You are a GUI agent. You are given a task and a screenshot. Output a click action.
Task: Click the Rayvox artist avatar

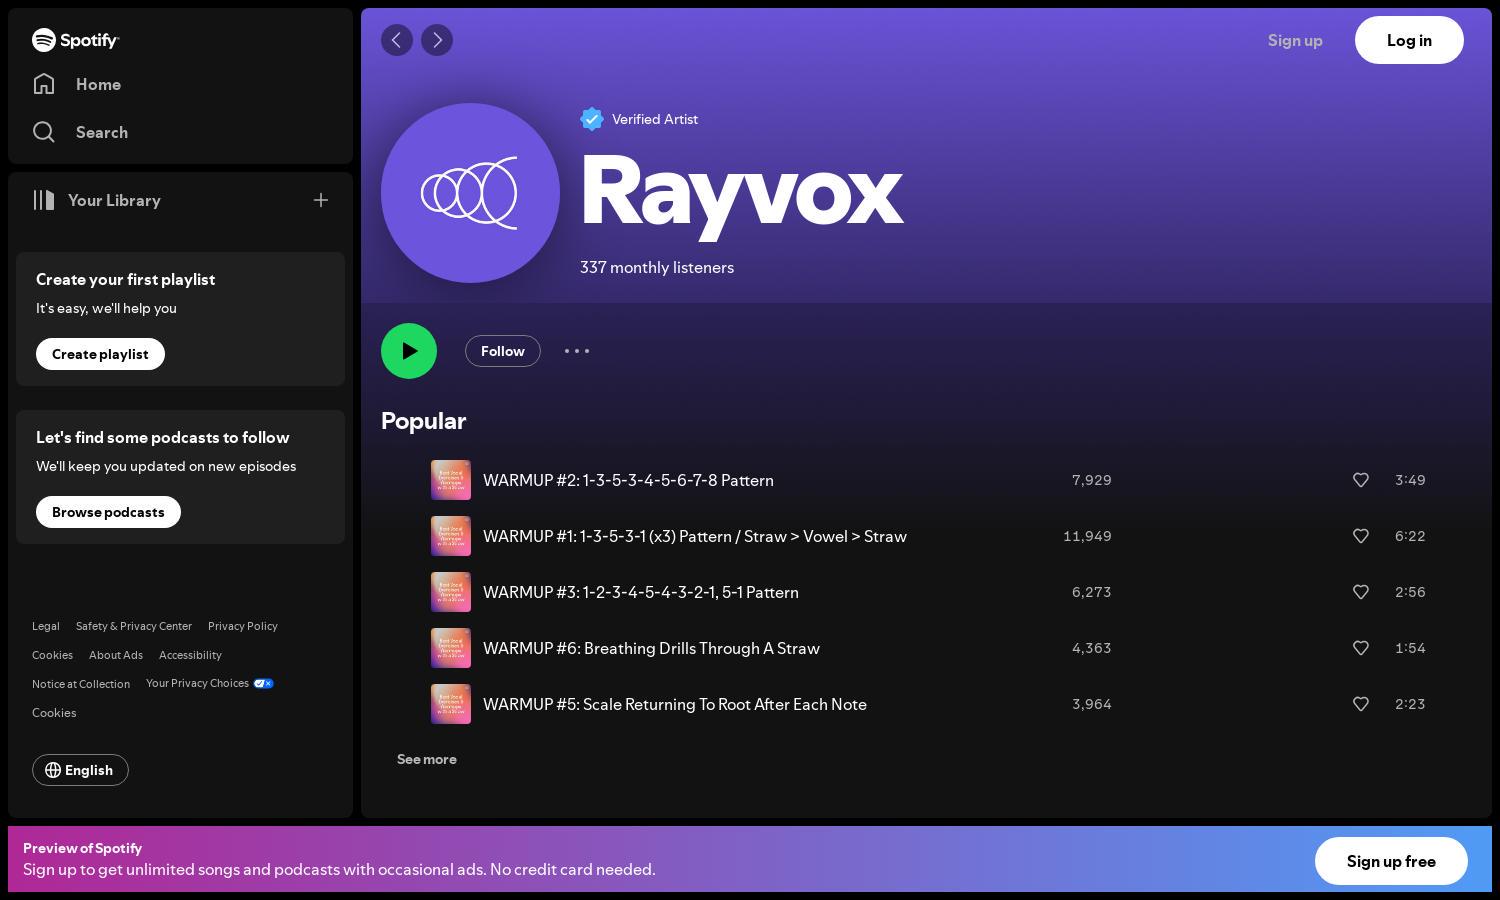tap(470, 193)
